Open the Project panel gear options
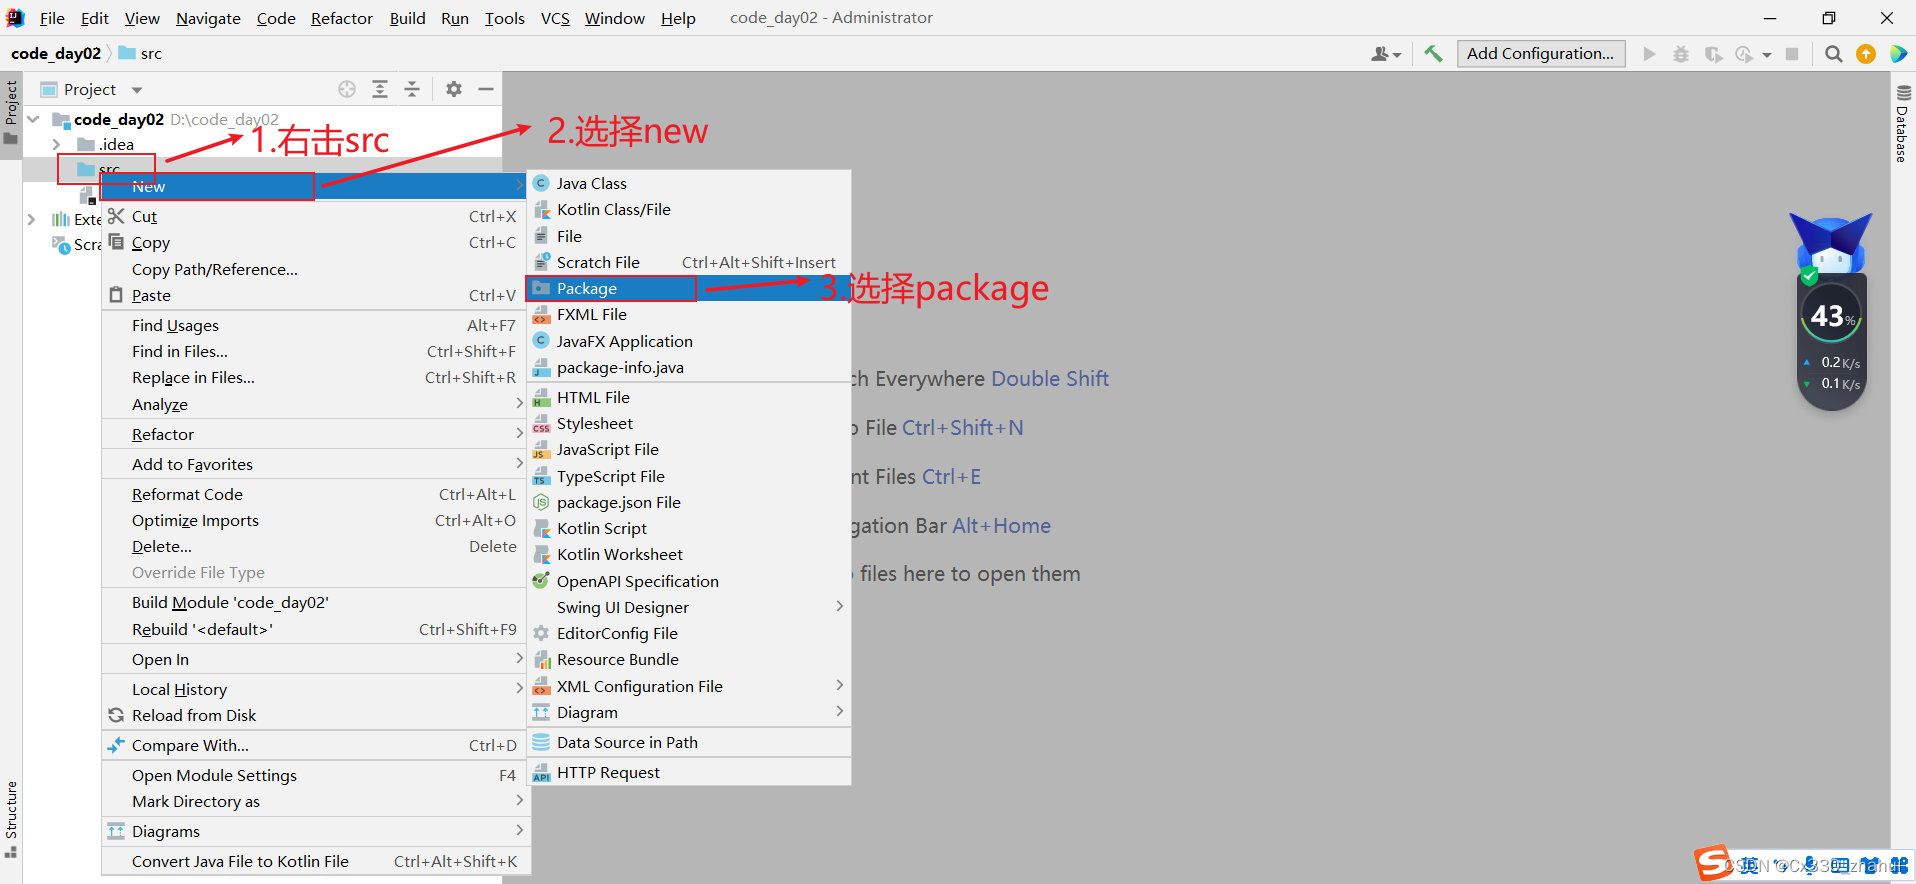Screen dimensions: 1916x884 454,89
